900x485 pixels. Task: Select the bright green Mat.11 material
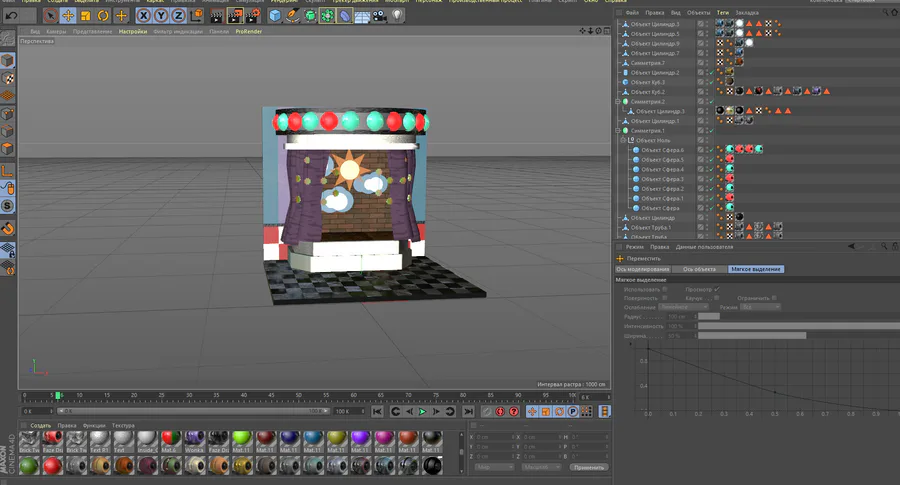242,441
